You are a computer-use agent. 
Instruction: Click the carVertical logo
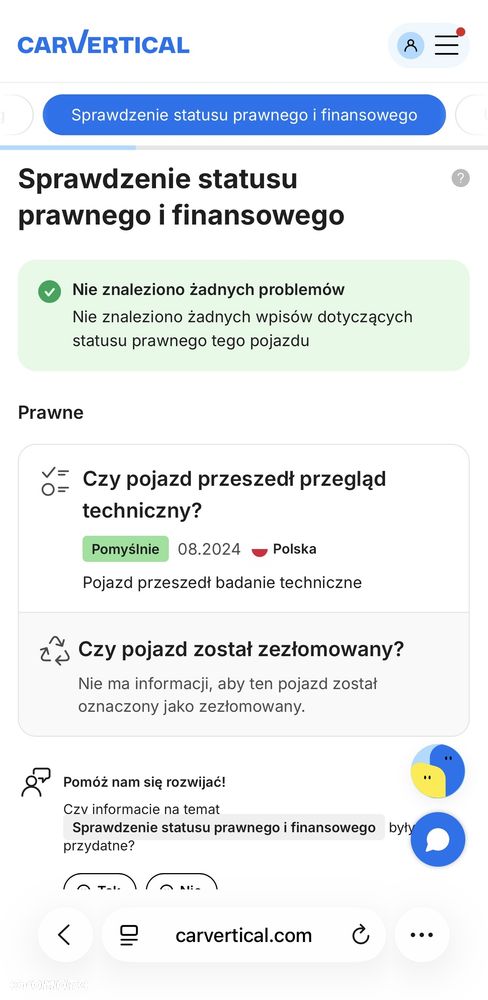(x=103, y=44)
